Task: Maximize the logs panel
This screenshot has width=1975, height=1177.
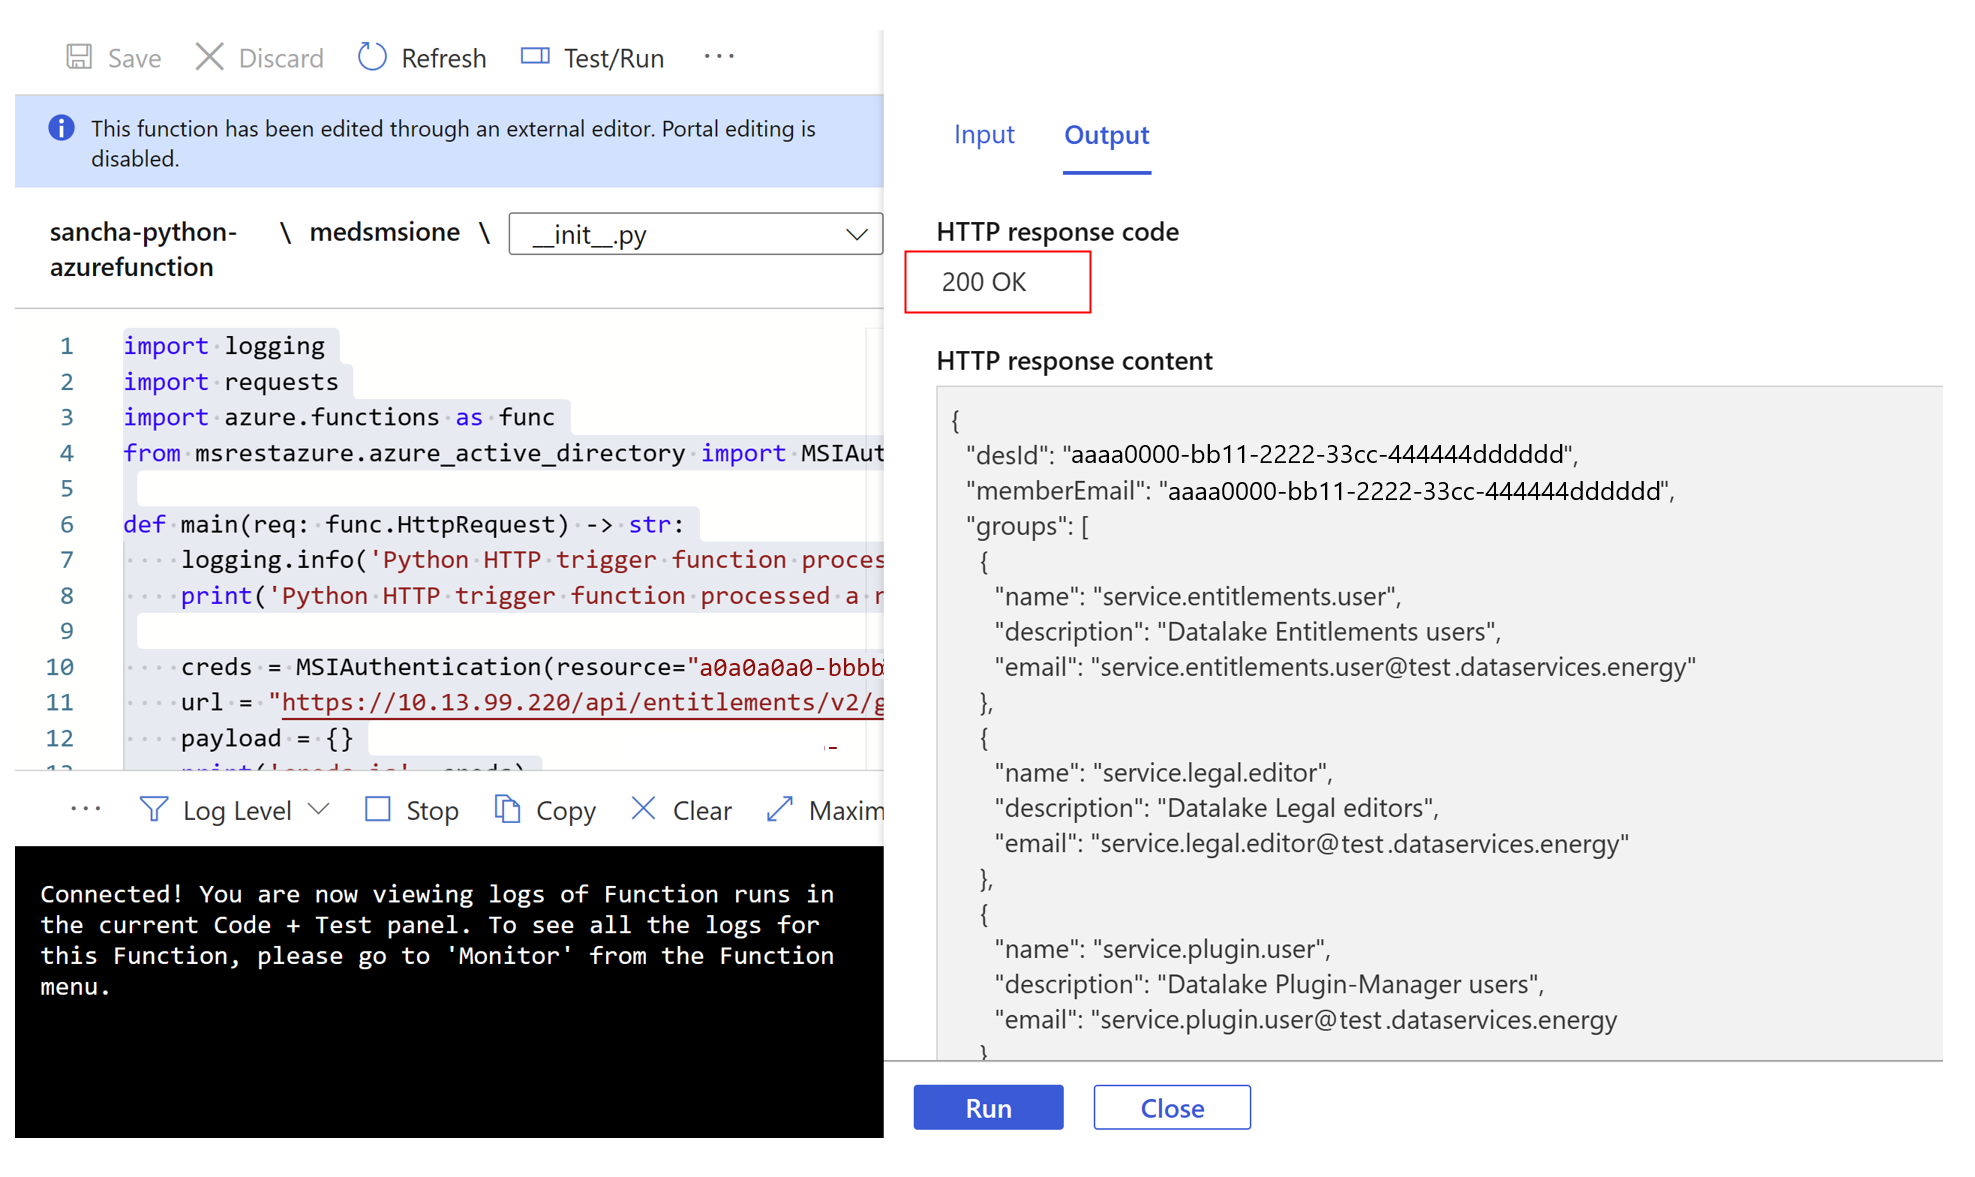Action: 780,809
